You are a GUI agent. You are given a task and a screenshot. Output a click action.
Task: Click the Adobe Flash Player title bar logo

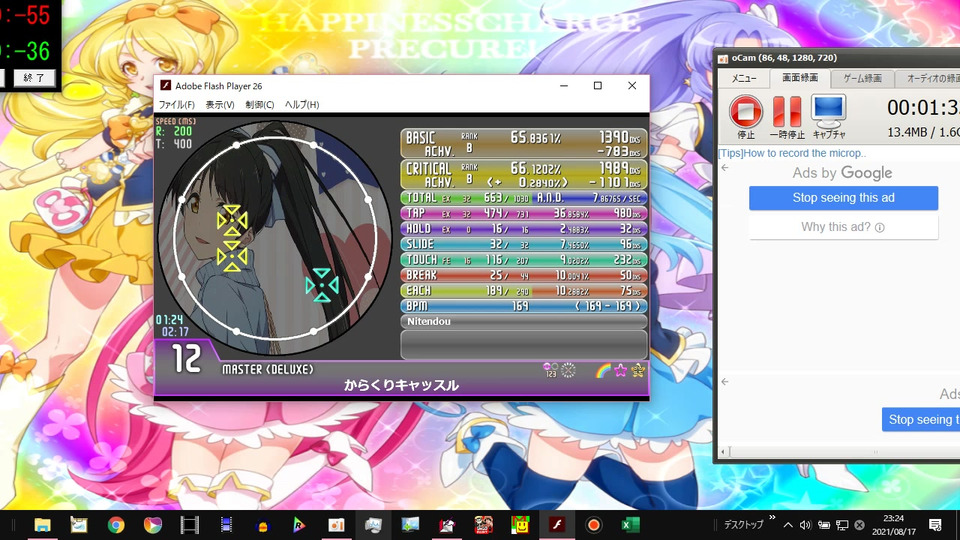coord(165,86)
